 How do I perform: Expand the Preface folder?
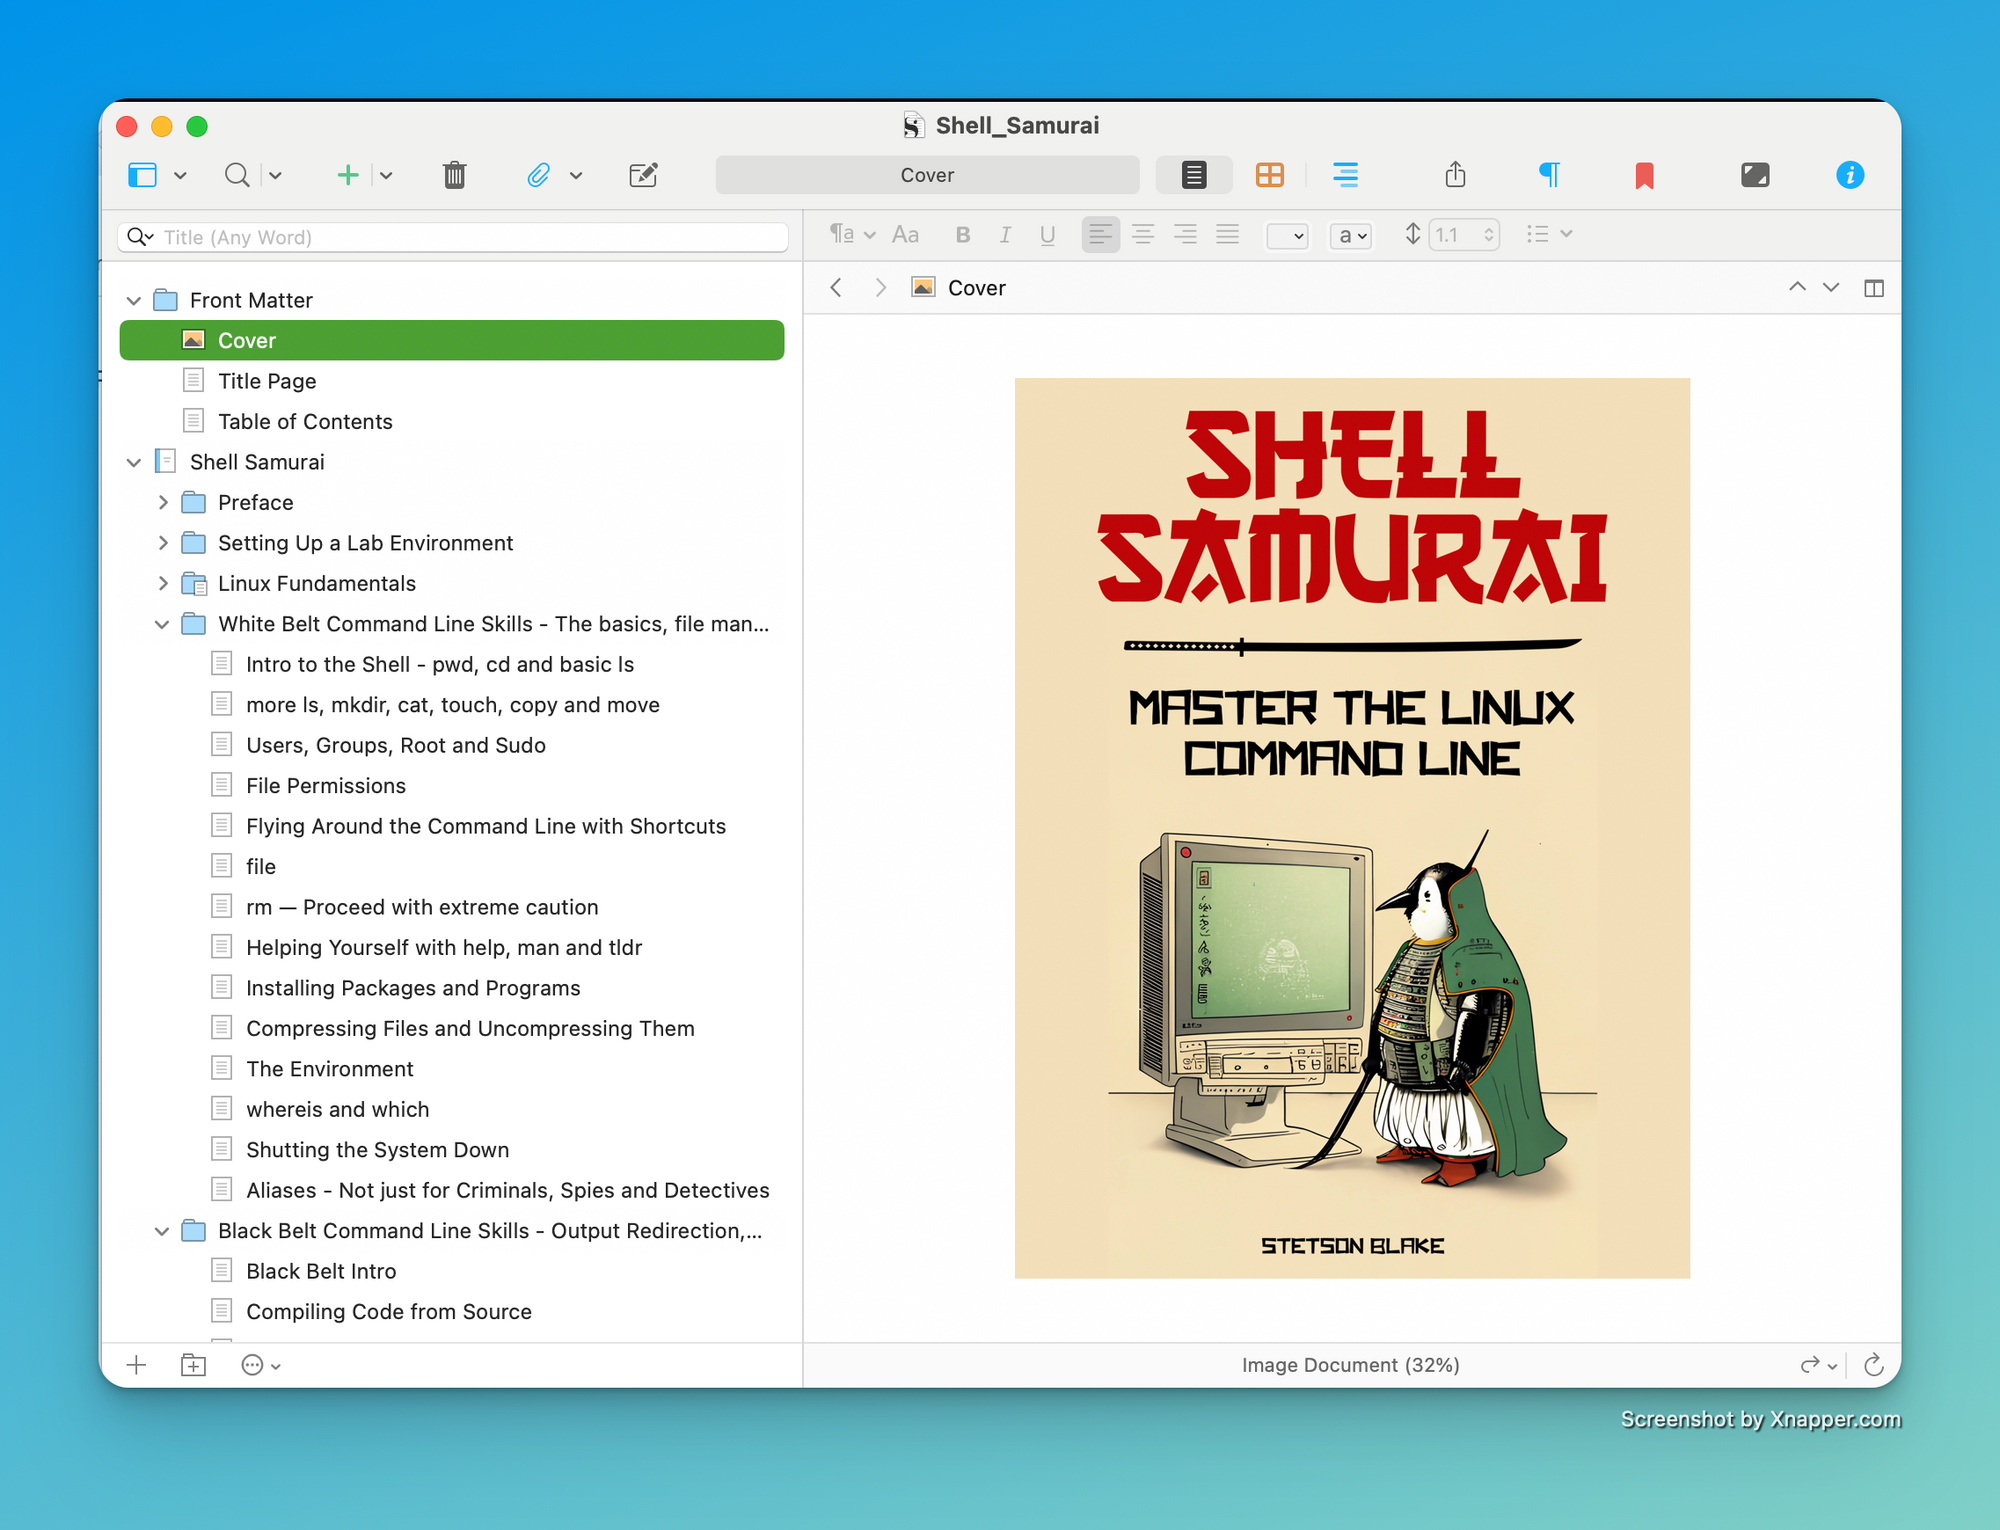[163, 502]
